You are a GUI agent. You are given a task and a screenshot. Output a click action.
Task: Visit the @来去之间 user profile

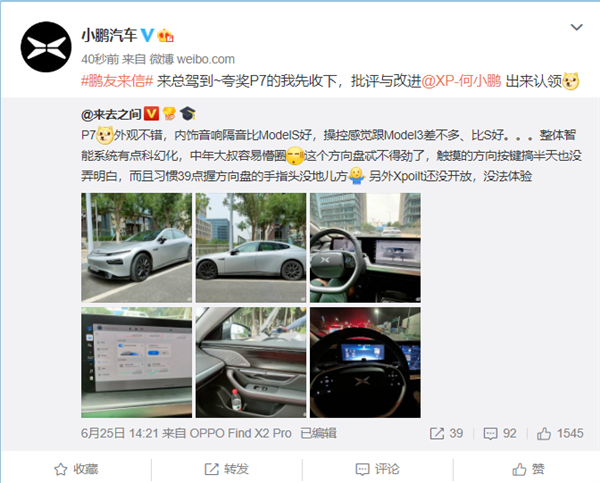point(111,114)
